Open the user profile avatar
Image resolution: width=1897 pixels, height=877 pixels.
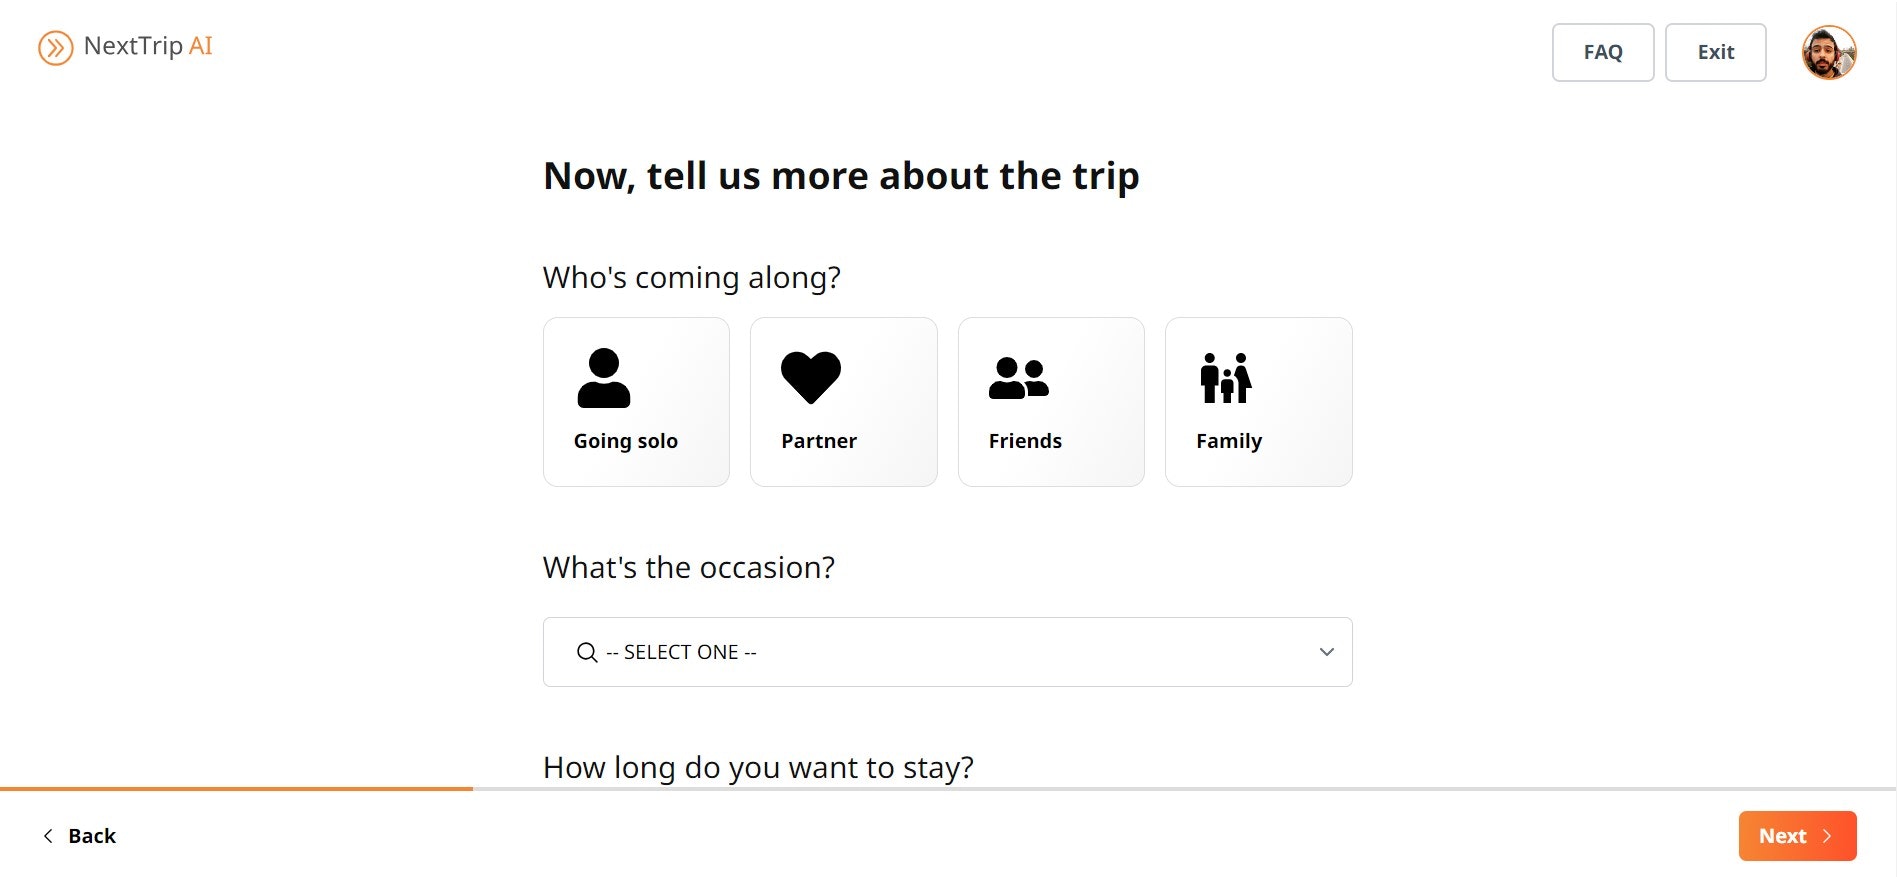click(1828, 52)
